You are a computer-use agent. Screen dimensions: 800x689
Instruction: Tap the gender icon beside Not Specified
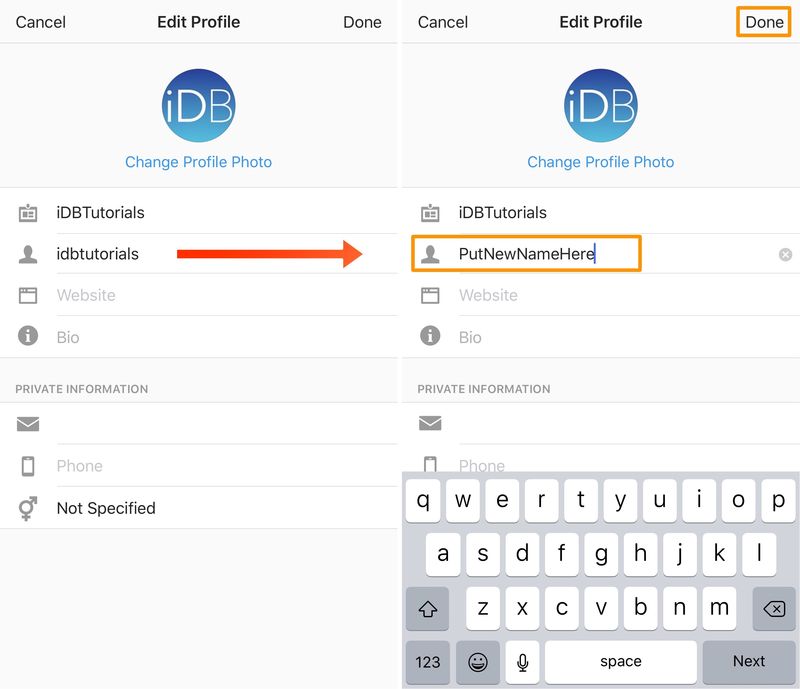click(28, 508)
